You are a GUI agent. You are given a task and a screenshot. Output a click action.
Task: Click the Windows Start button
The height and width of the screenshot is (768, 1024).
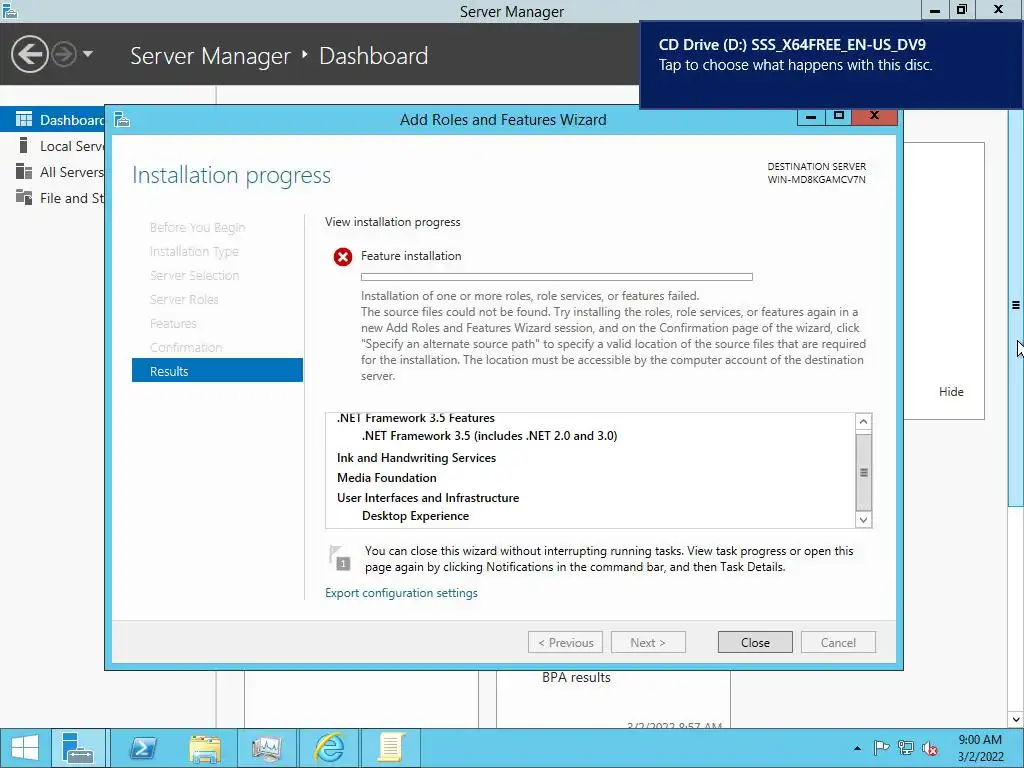[25, 748]
